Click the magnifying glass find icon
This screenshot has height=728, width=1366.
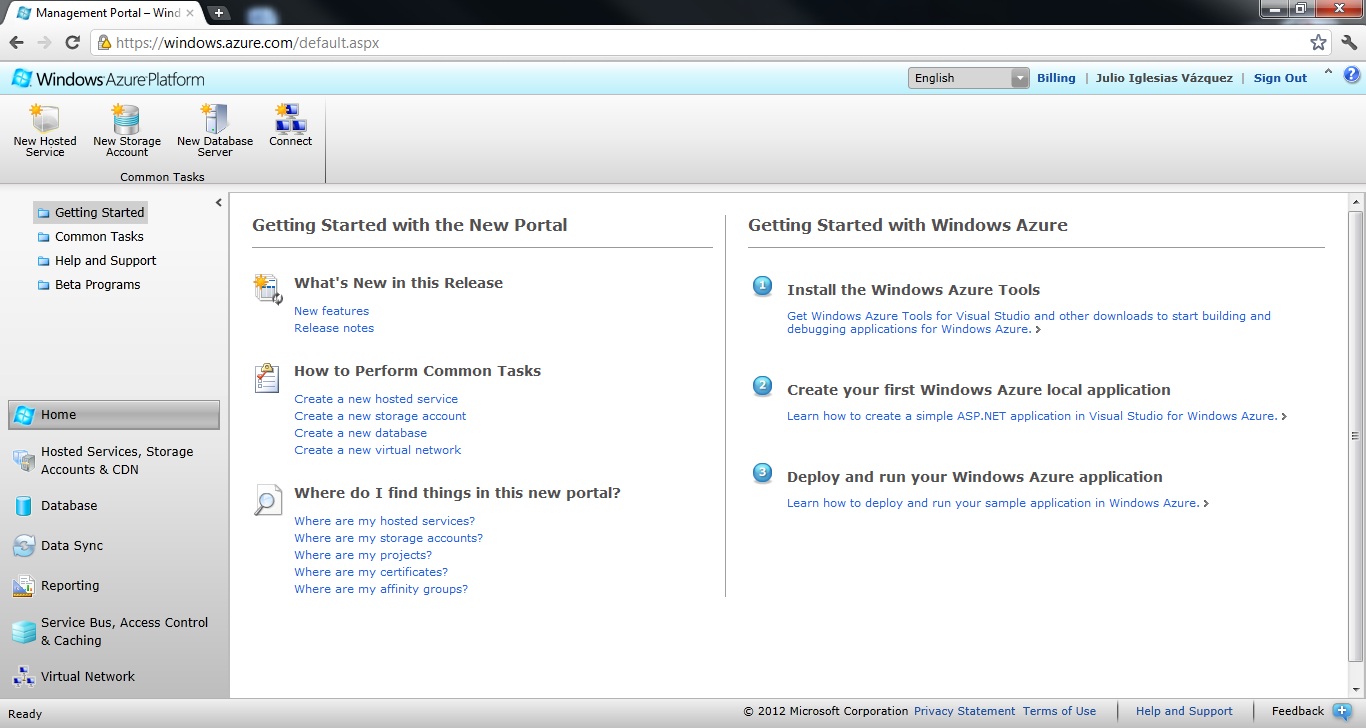point(268,500)
